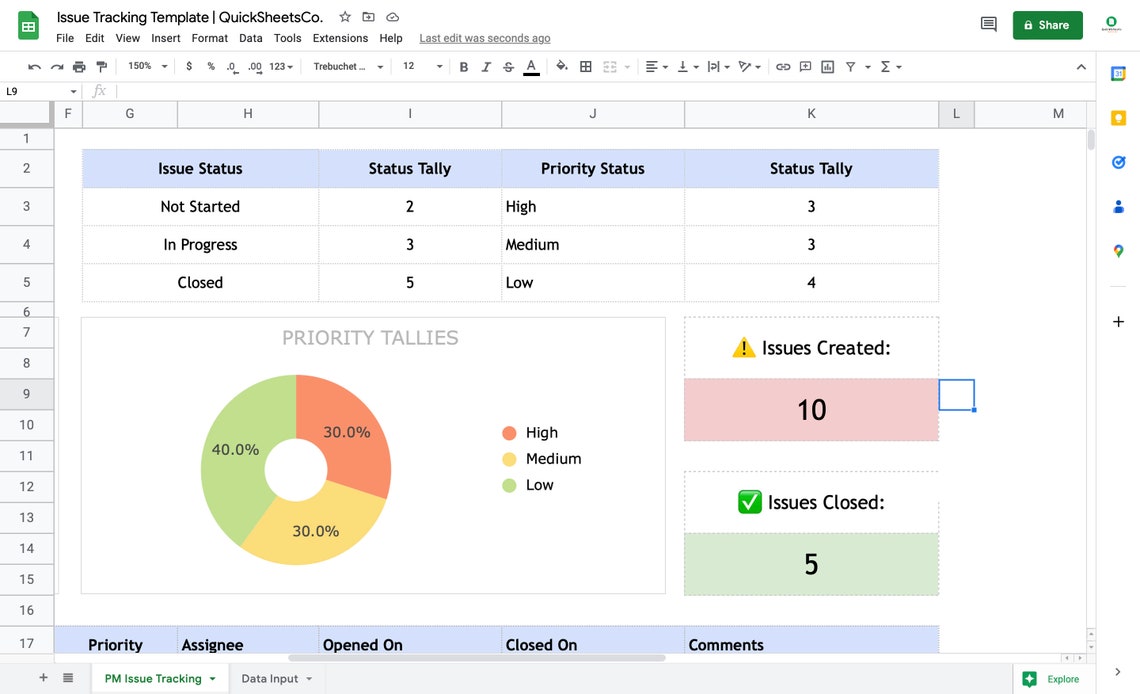Screen dimensions: 1140x694
Task: Open the Functions sigma dropdown
Action: point(891,67)
